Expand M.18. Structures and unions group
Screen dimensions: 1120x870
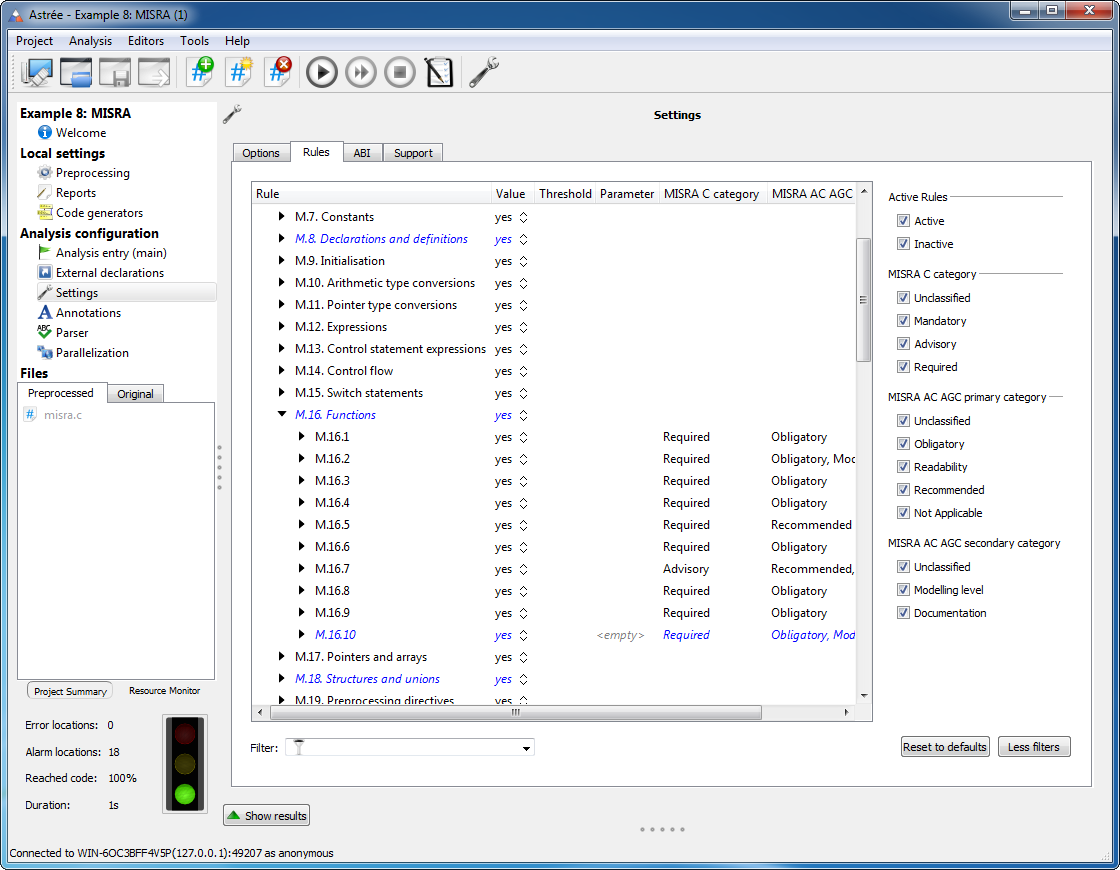[281, 679]
